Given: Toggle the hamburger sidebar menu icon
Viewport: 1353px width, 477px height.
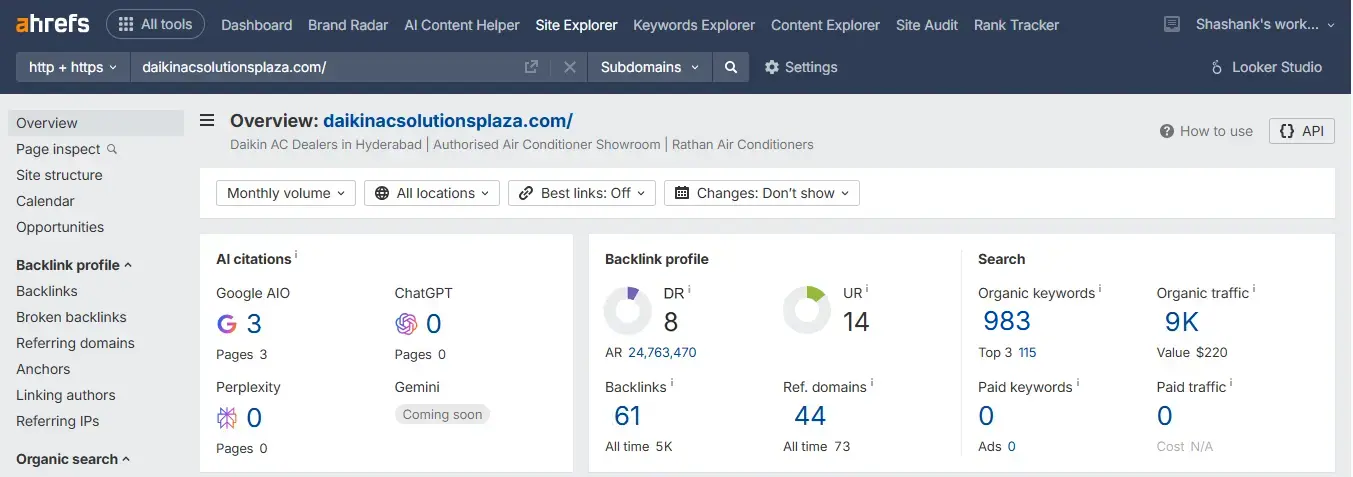Looking at the screenshot, I should coord(207,121).
